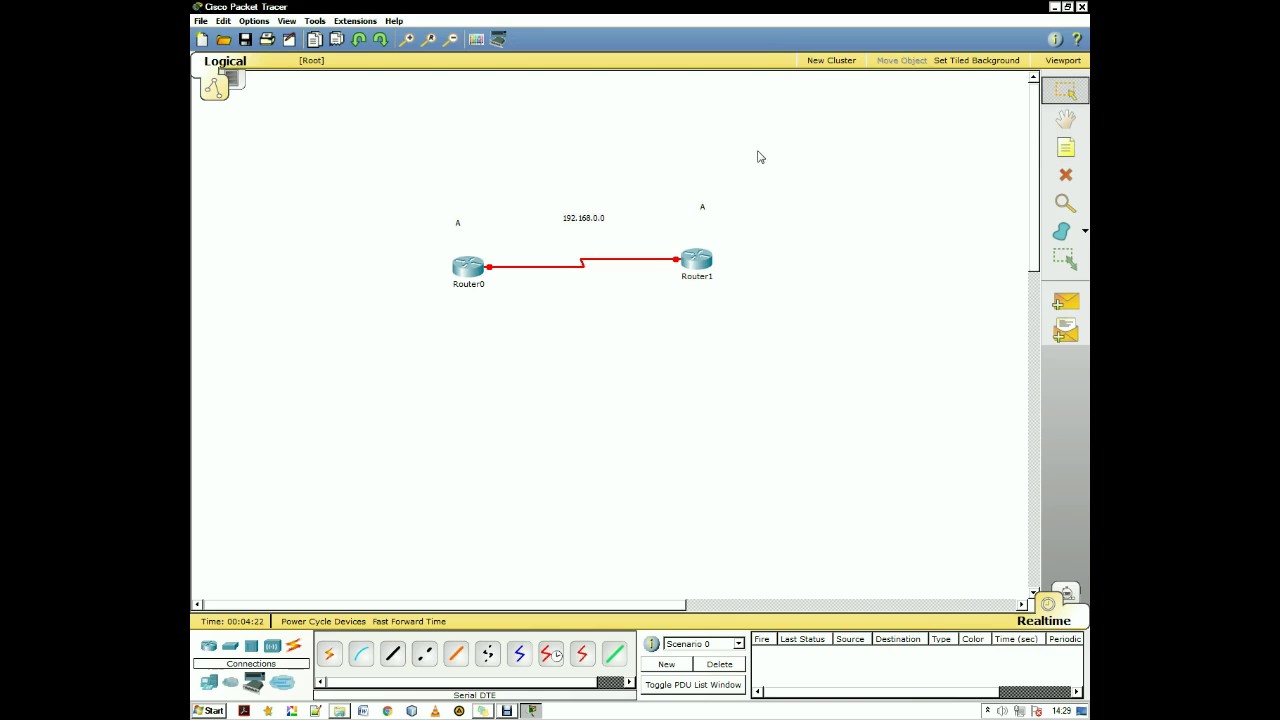Open the Drawing Palette icon
The width and height of the screenshot is (1280, 720).
pos(476,39)
